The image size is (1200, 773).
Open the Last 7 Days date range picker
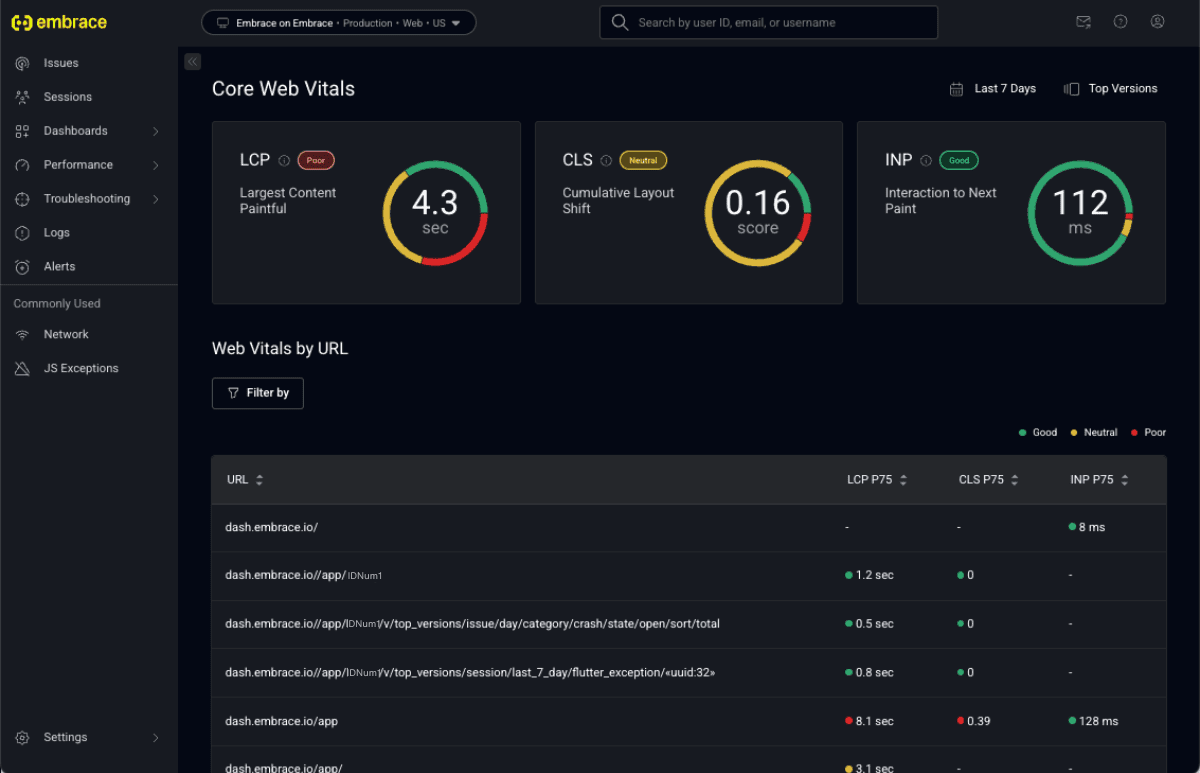(993, 89)
